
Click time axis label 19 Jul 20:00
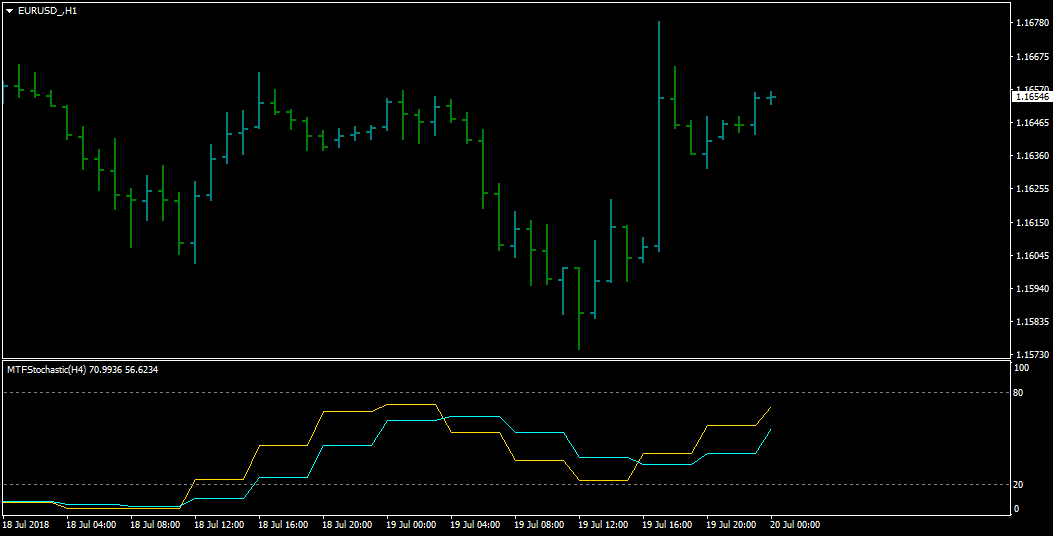click(x=731, y=525)
